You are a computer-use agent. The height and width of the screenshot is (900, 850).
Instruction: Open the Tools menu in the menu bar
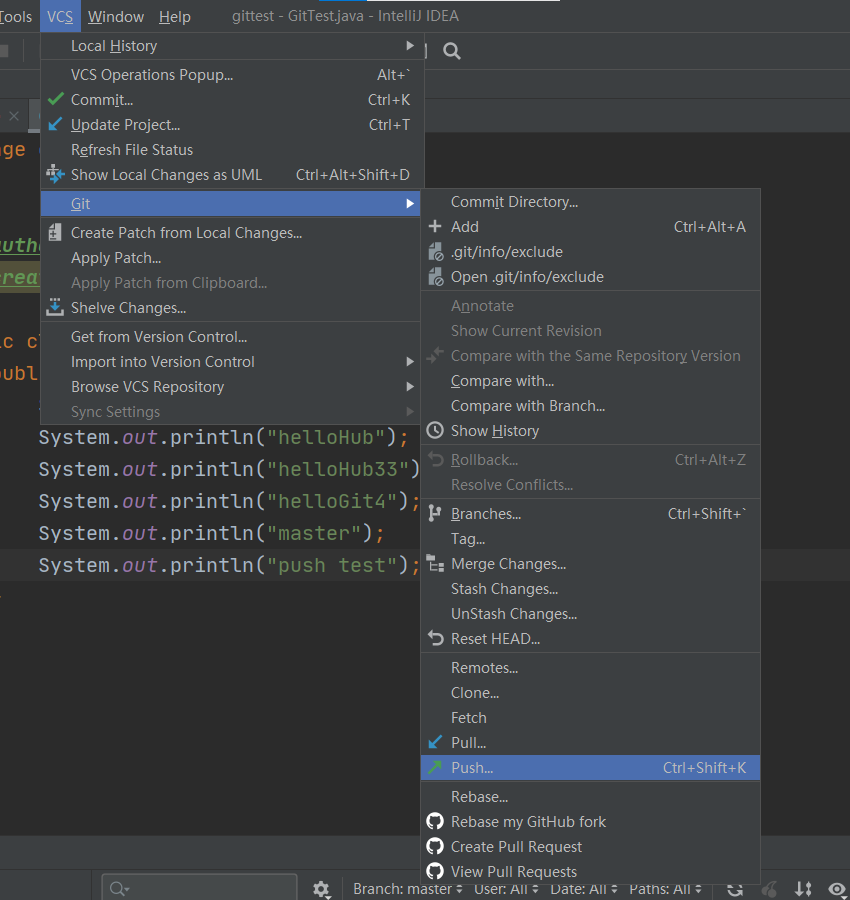15,17
